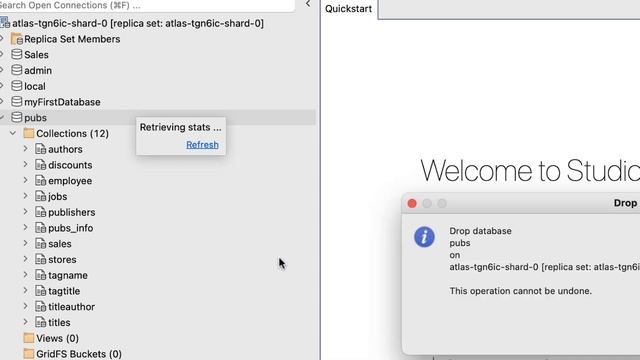The width and height of the screenshot is (640, 360).
Task: Expand the sales collection node
Action: point(25,243)
